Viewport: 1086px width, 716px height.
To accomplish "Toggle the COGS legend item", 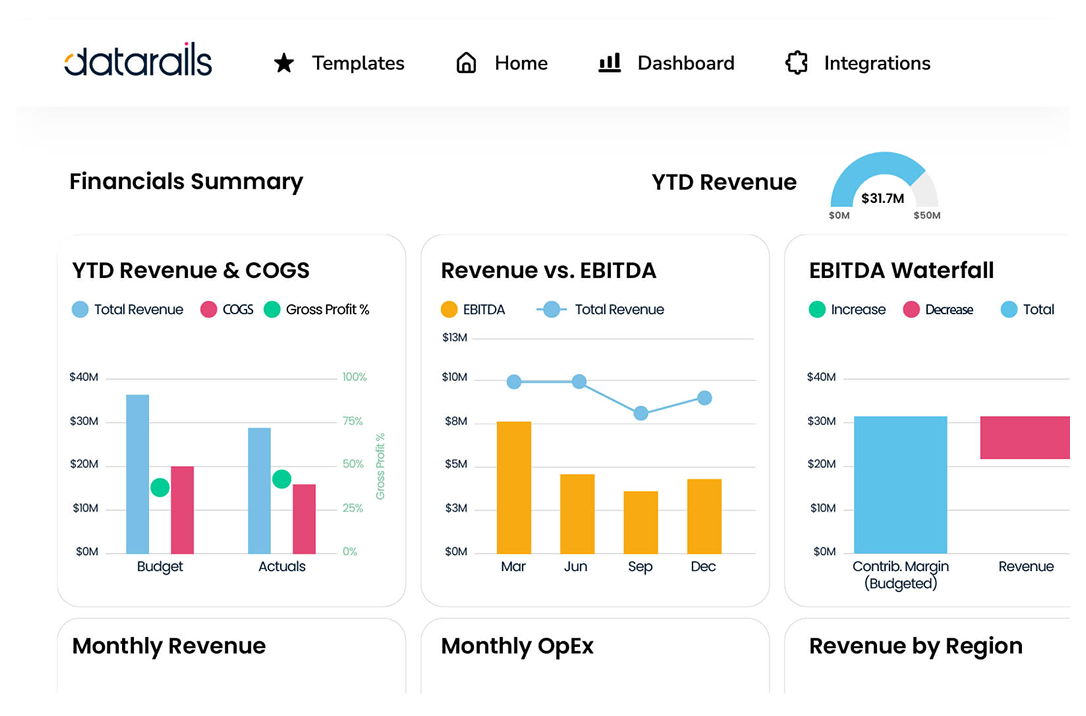I will coord(227,310).
